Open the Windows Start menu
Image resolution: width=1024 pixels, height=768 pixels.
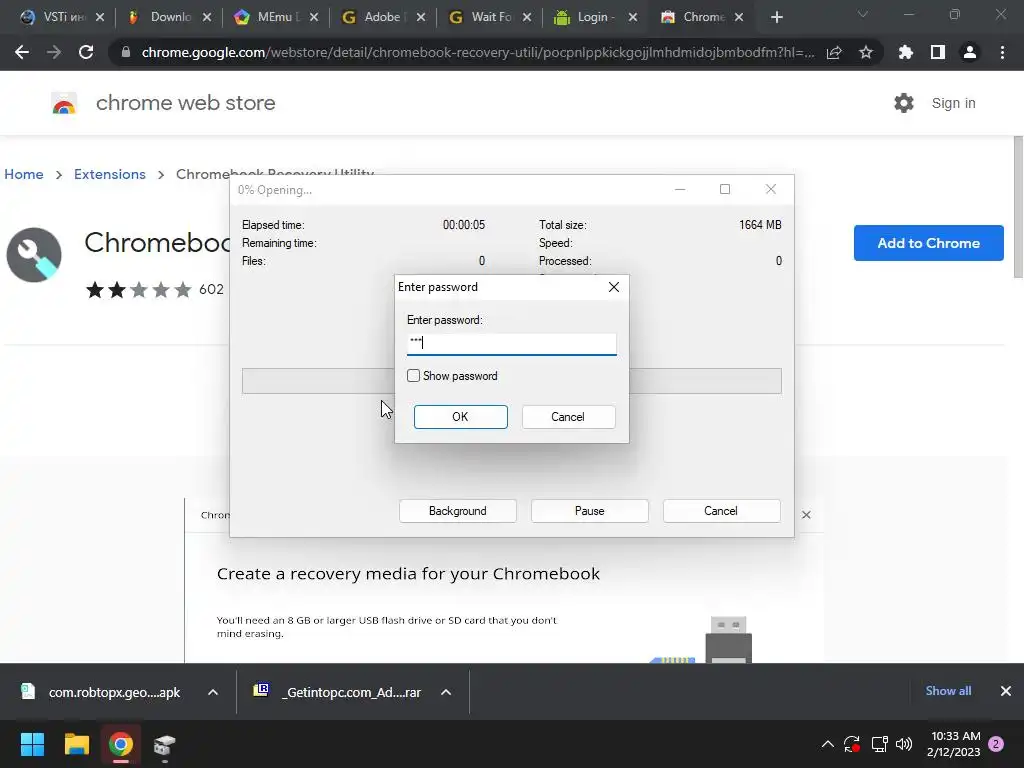(x=32, y=744)
